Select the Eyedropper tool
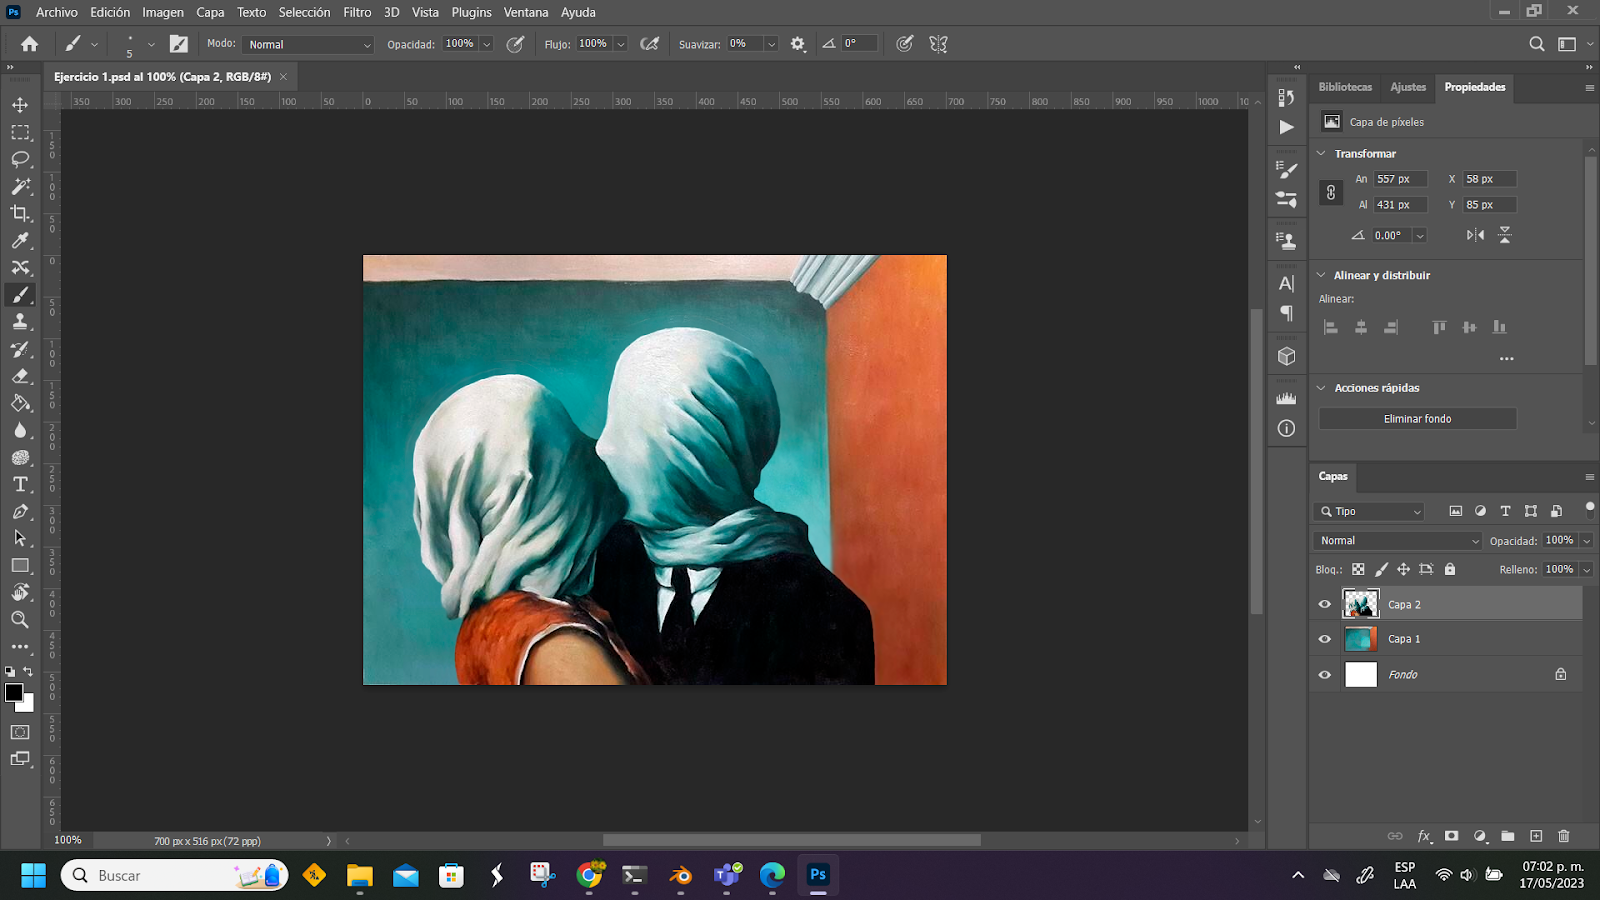This screenshot has height=900, width=1600. coord(20,240)
